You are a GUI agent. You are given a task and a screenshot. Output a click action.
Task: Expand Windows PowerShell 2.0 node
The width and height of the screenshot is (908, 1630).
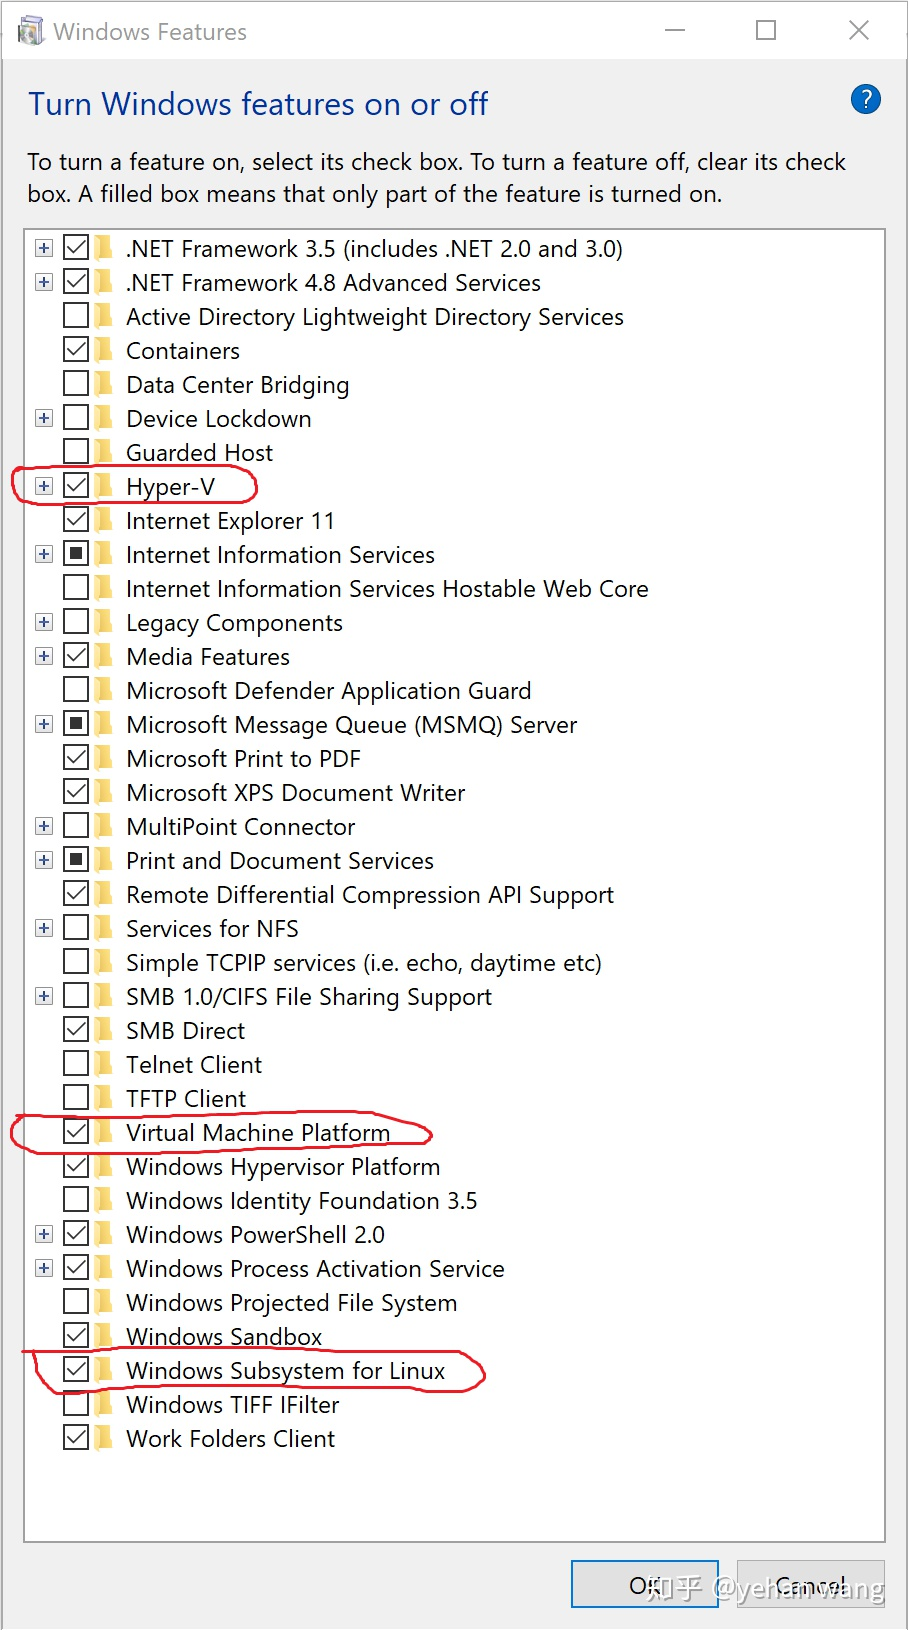click(x=44, y=1234)
